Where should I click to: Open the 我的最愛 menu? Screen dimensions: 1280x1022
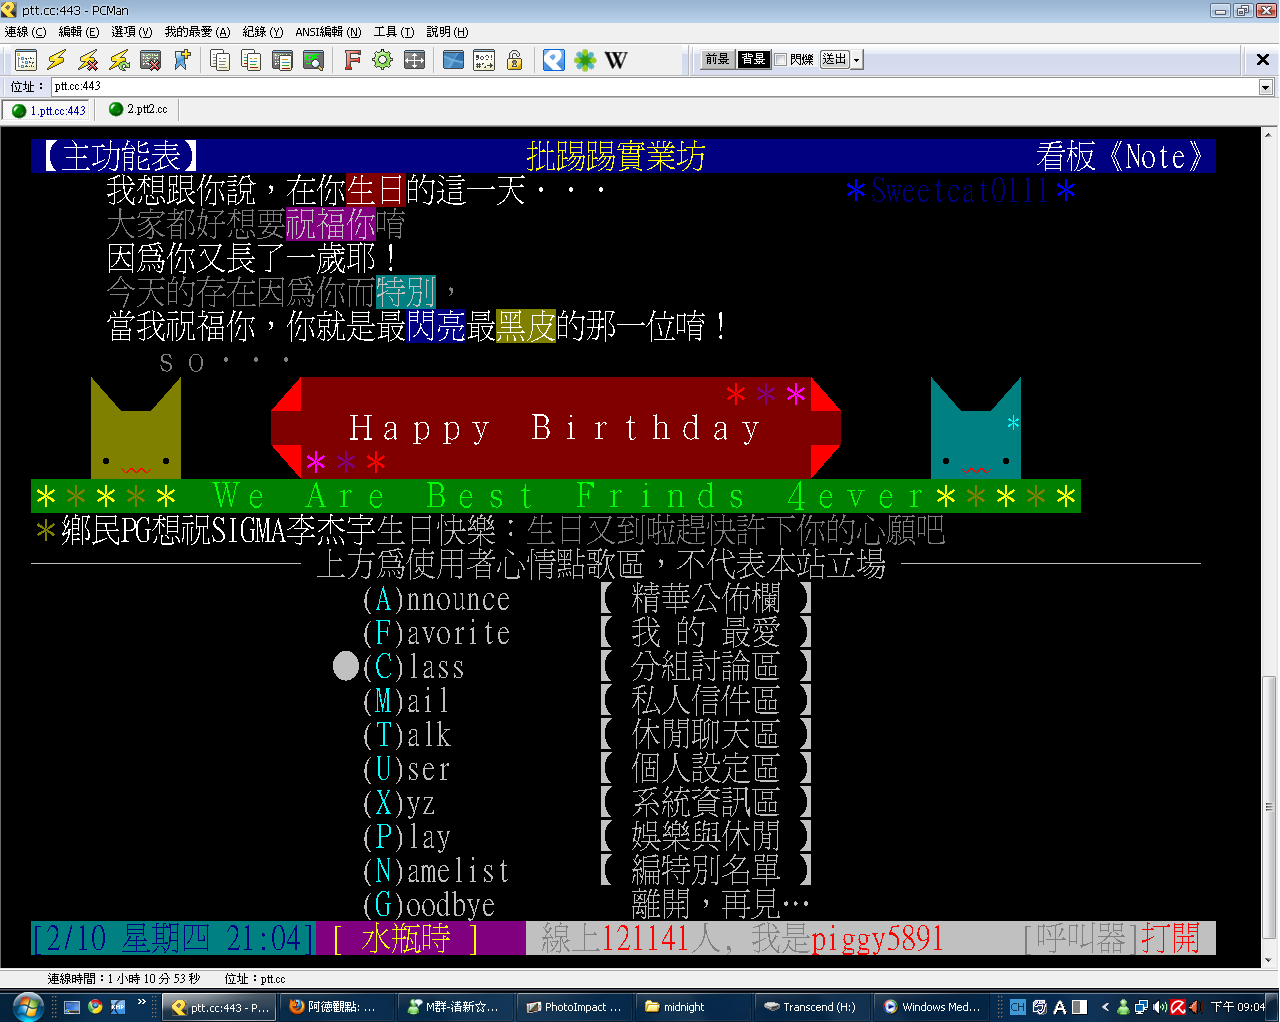tap(197, 32)
